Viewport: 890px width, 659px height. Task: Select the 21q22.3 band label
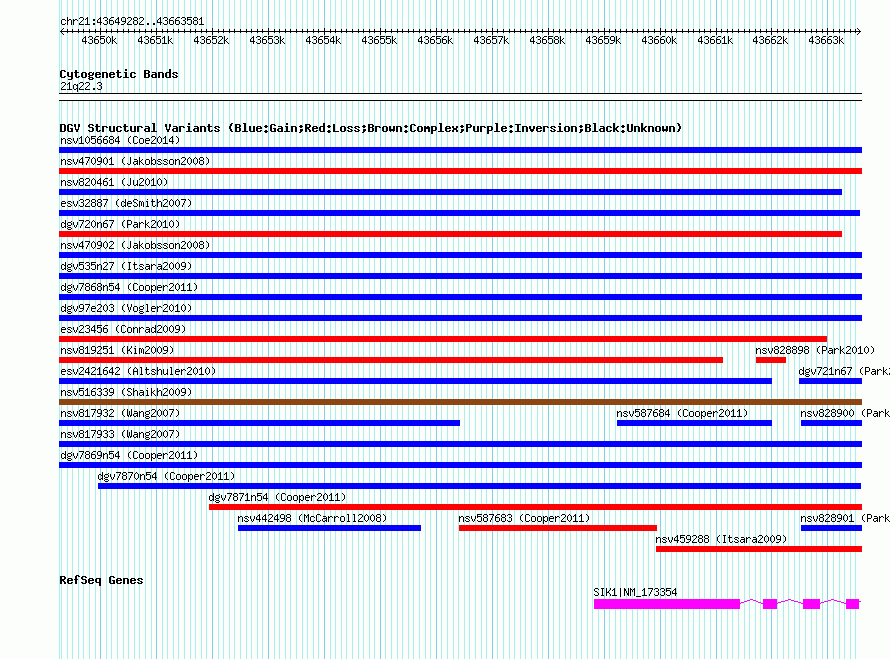click(81, 86)
